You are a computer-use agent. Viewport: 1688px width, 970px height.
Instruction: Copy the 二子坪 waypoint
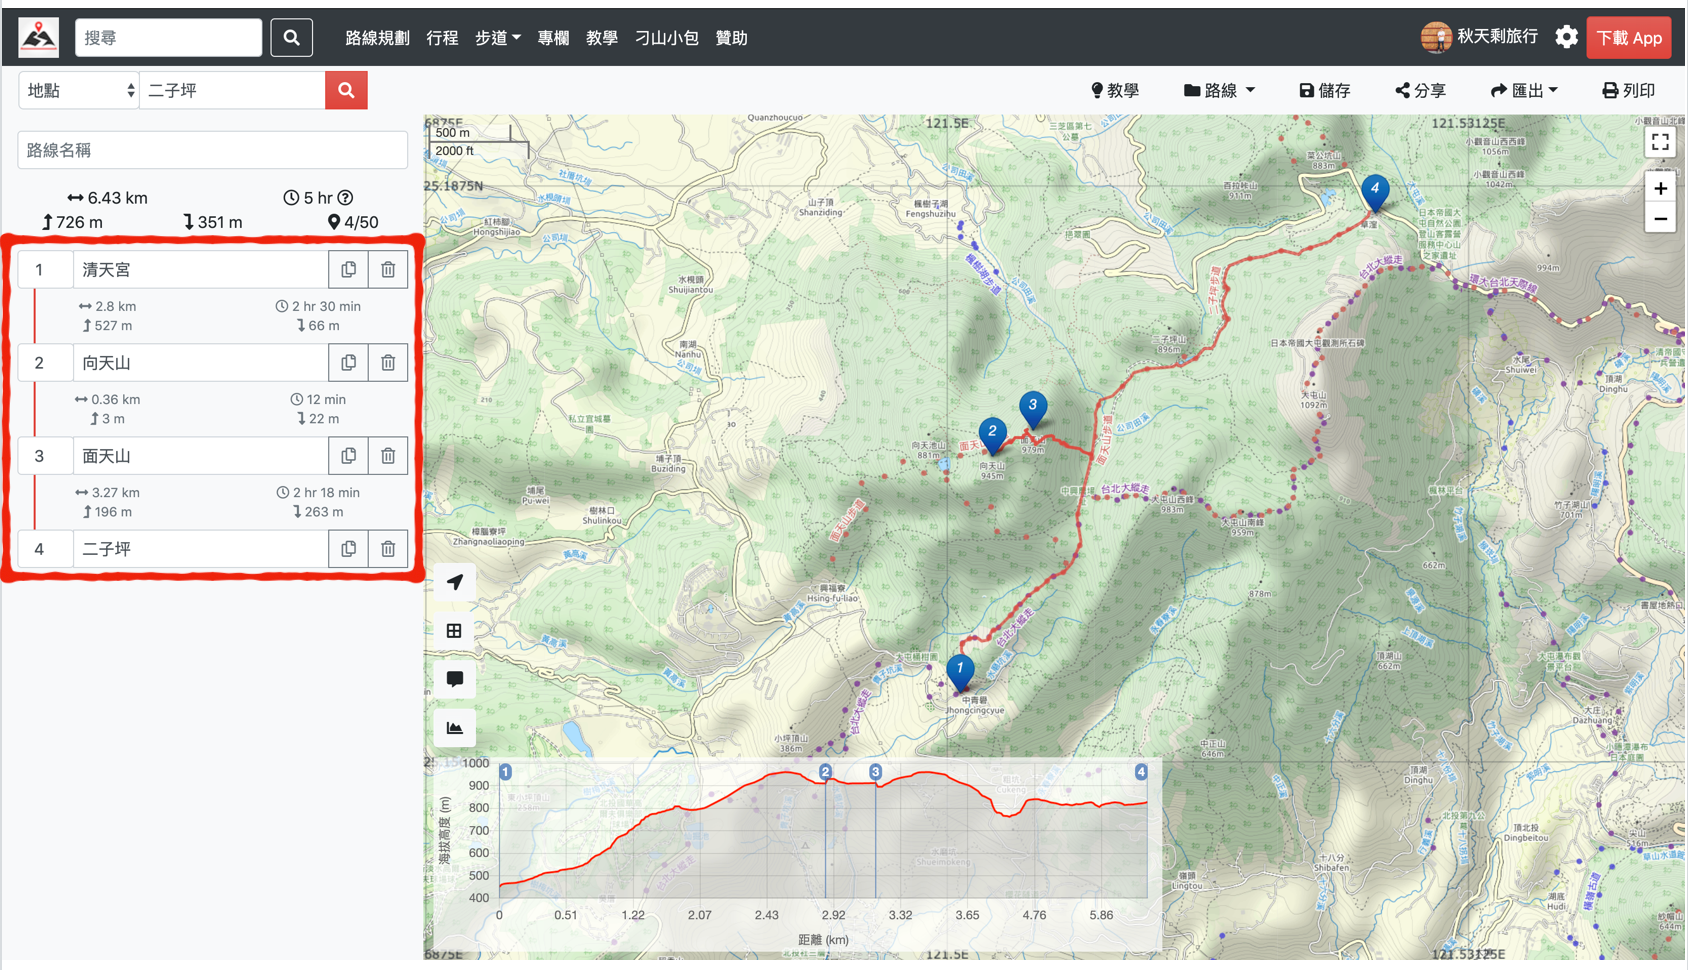[x=348, y=549]
